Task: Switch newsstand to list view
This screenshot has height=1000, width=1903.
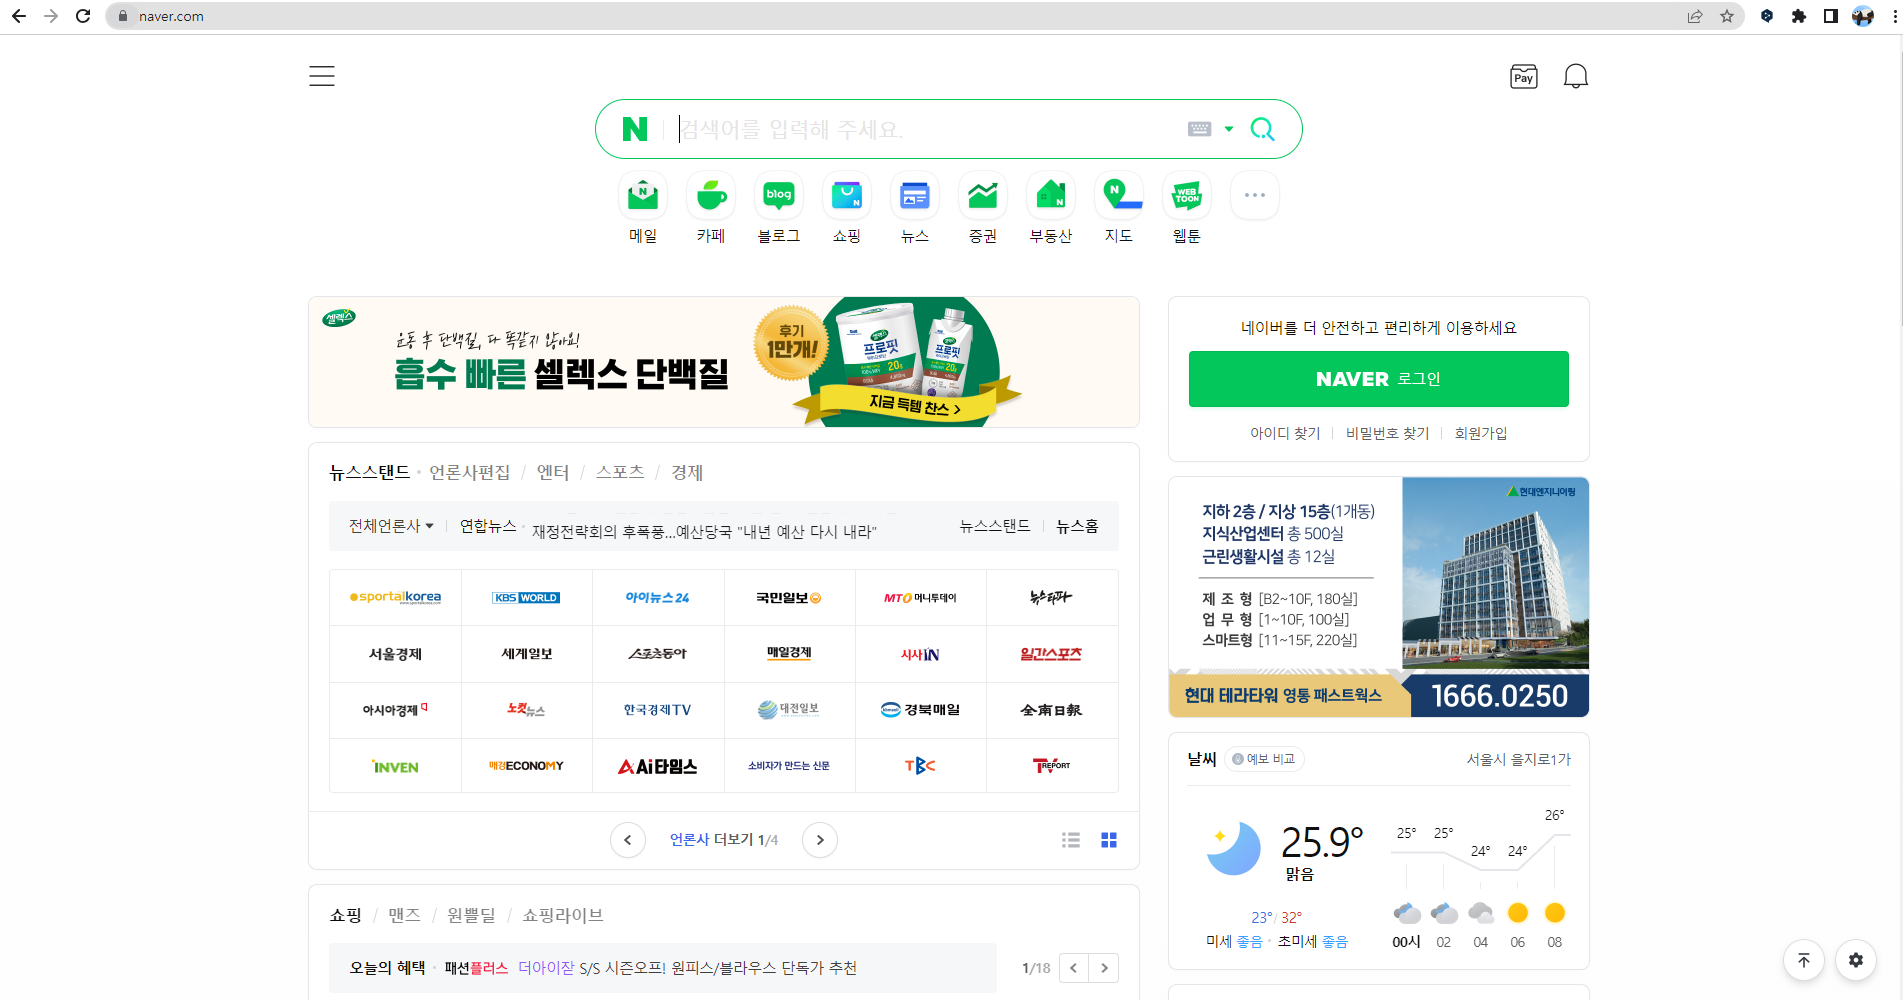Action: (x=1071, y=840)
